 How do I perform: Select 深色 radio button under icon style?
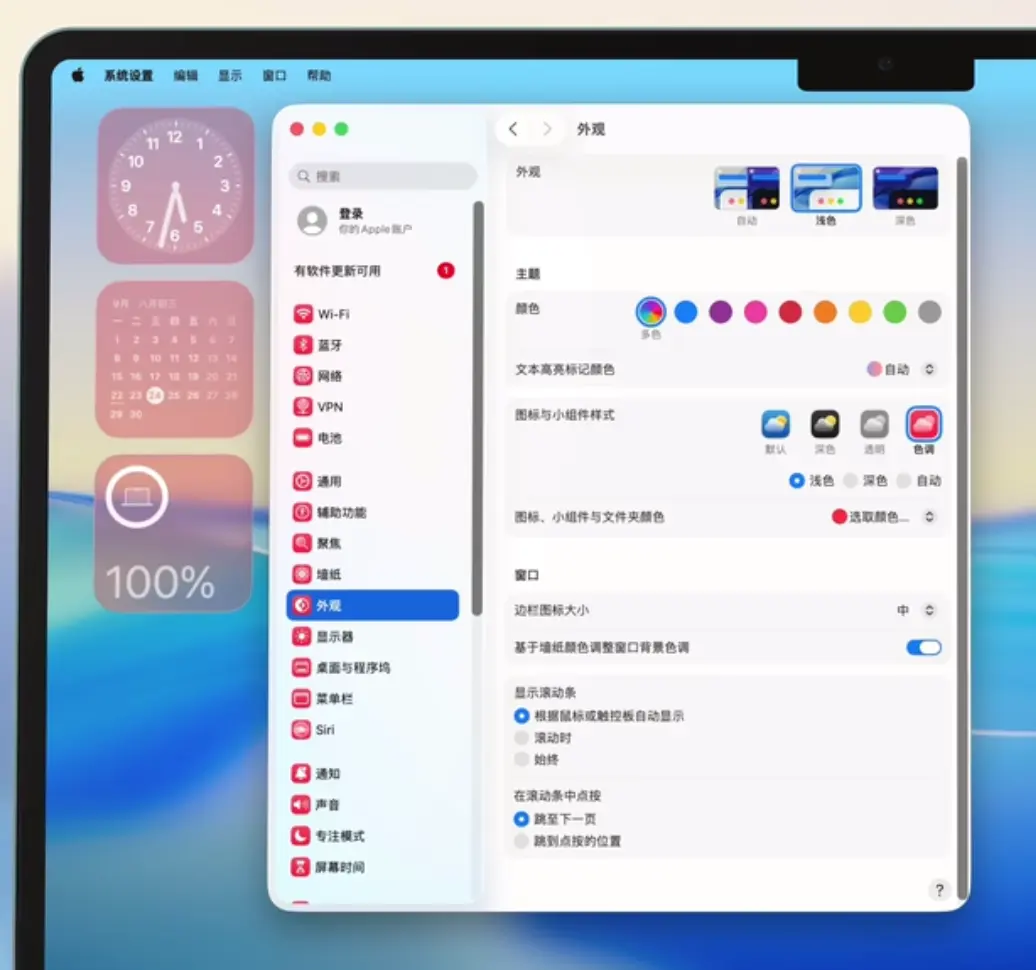click(851, 481)
